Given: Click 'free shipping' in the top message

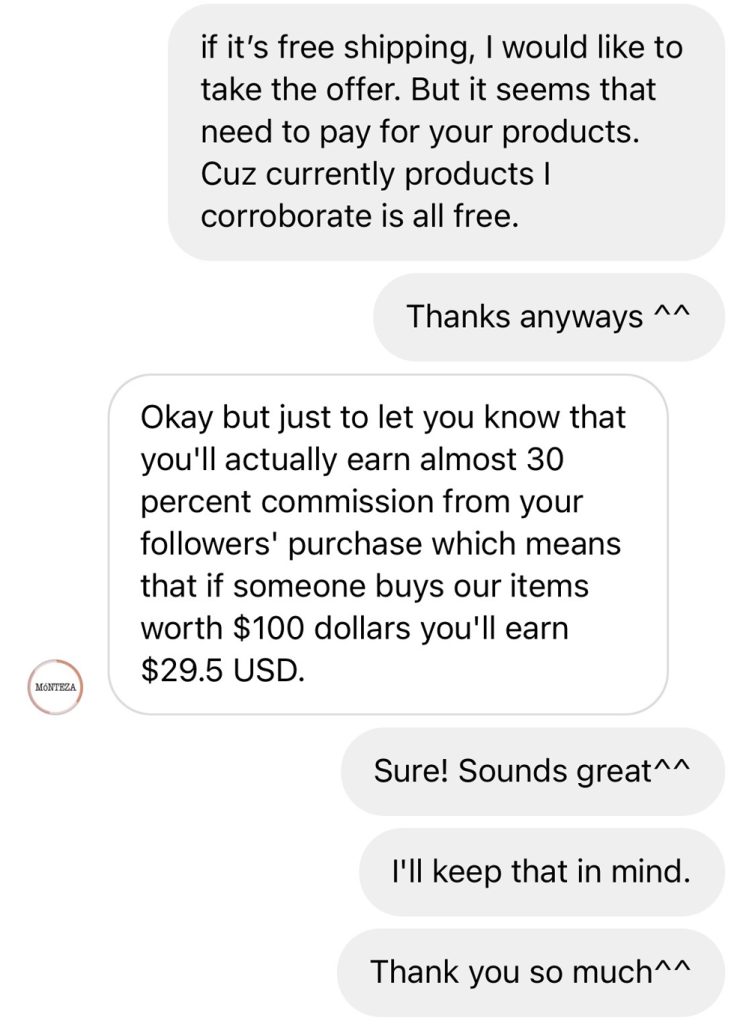Looking at the screenshot, I should (355, 47).
